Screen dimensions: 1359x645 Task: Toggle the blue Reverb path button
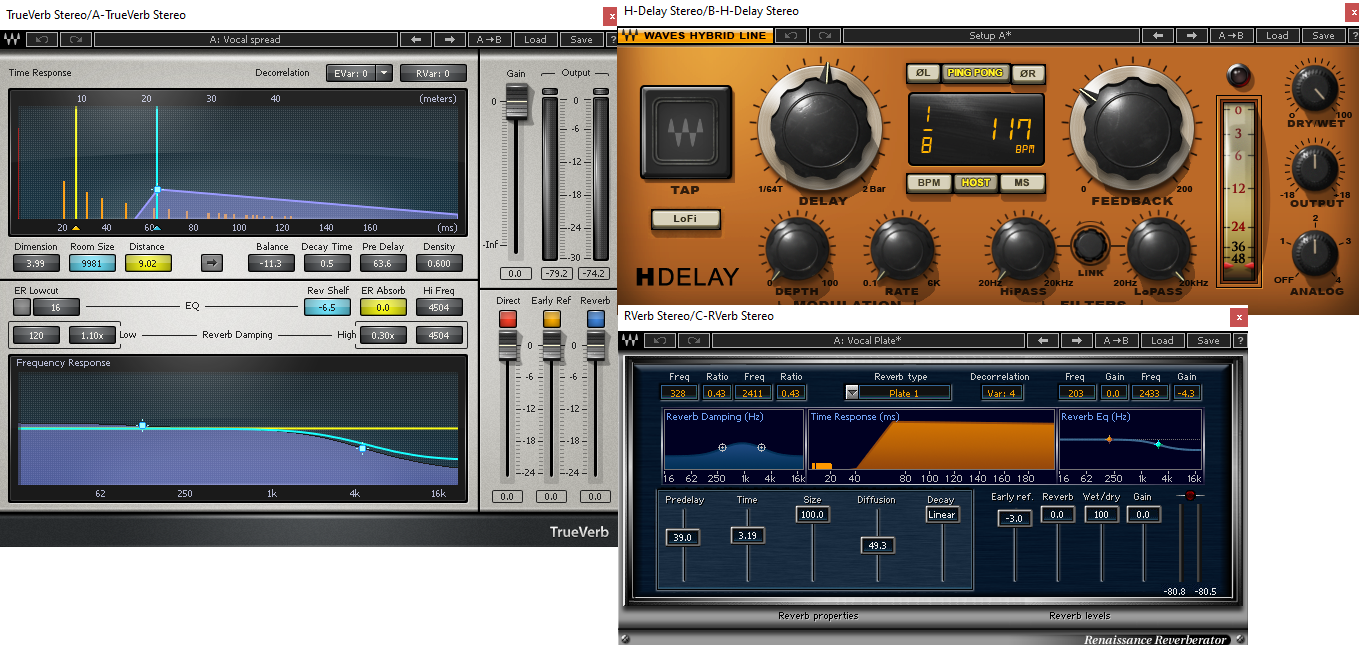pos(595,318)
